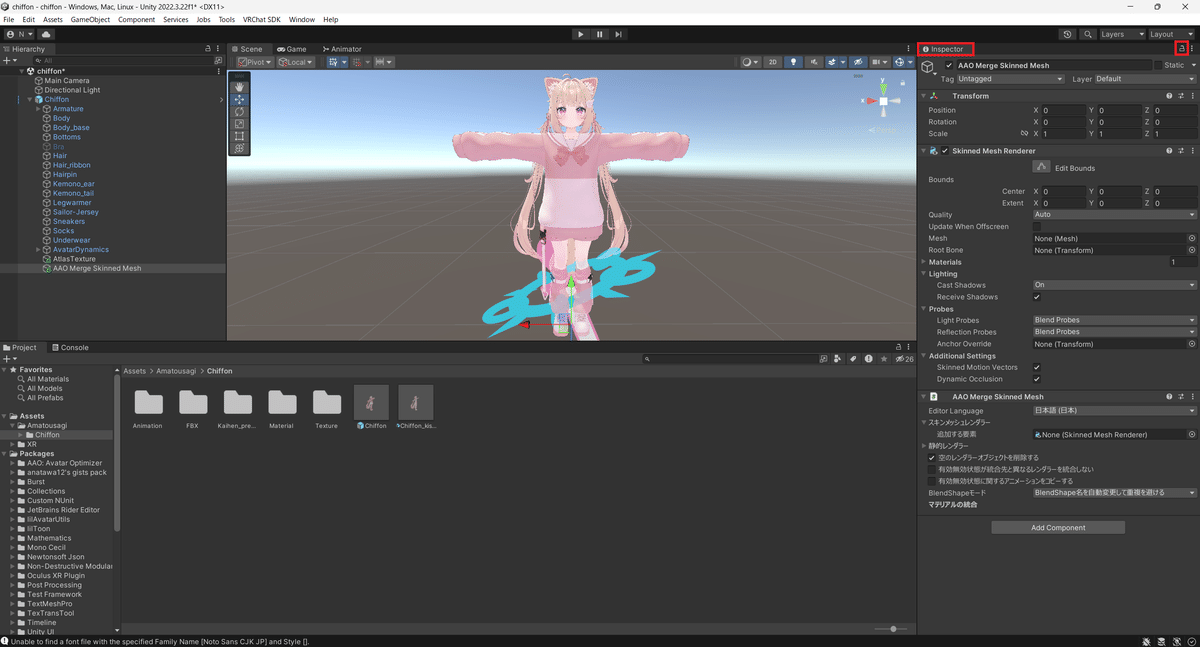This screenshot has height=647, width=1200.
Task: Open the Light Probes dropdown
Action: pyautogui.click(x=1114, y=320)
